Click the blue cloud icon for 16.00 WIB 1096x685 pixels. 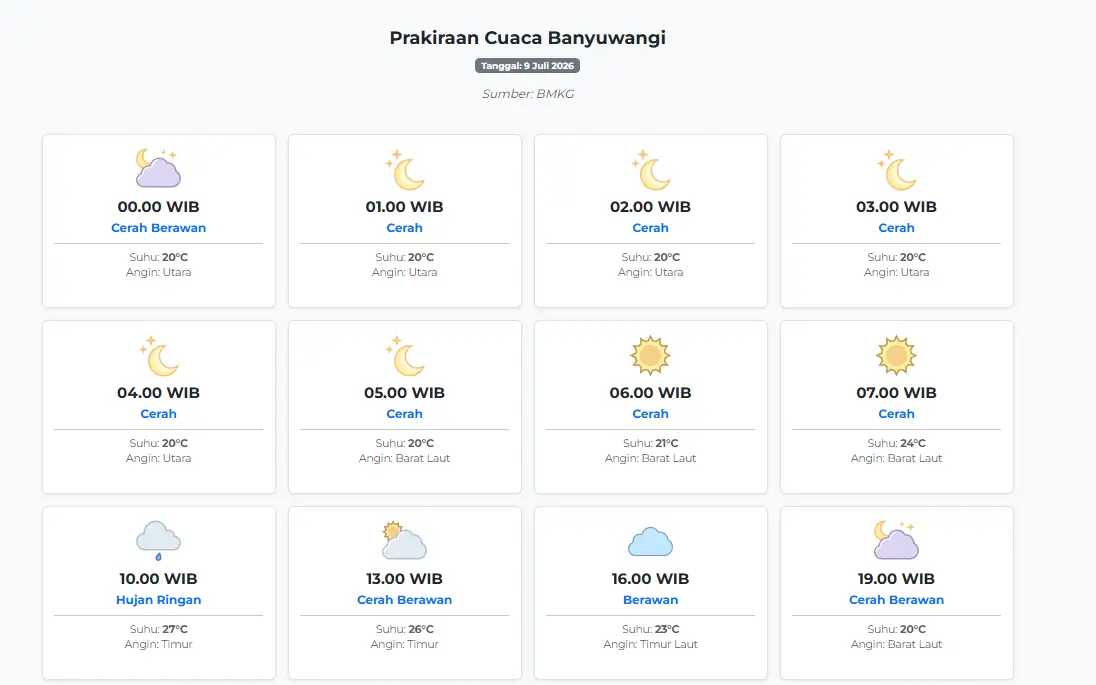(651, 542)
